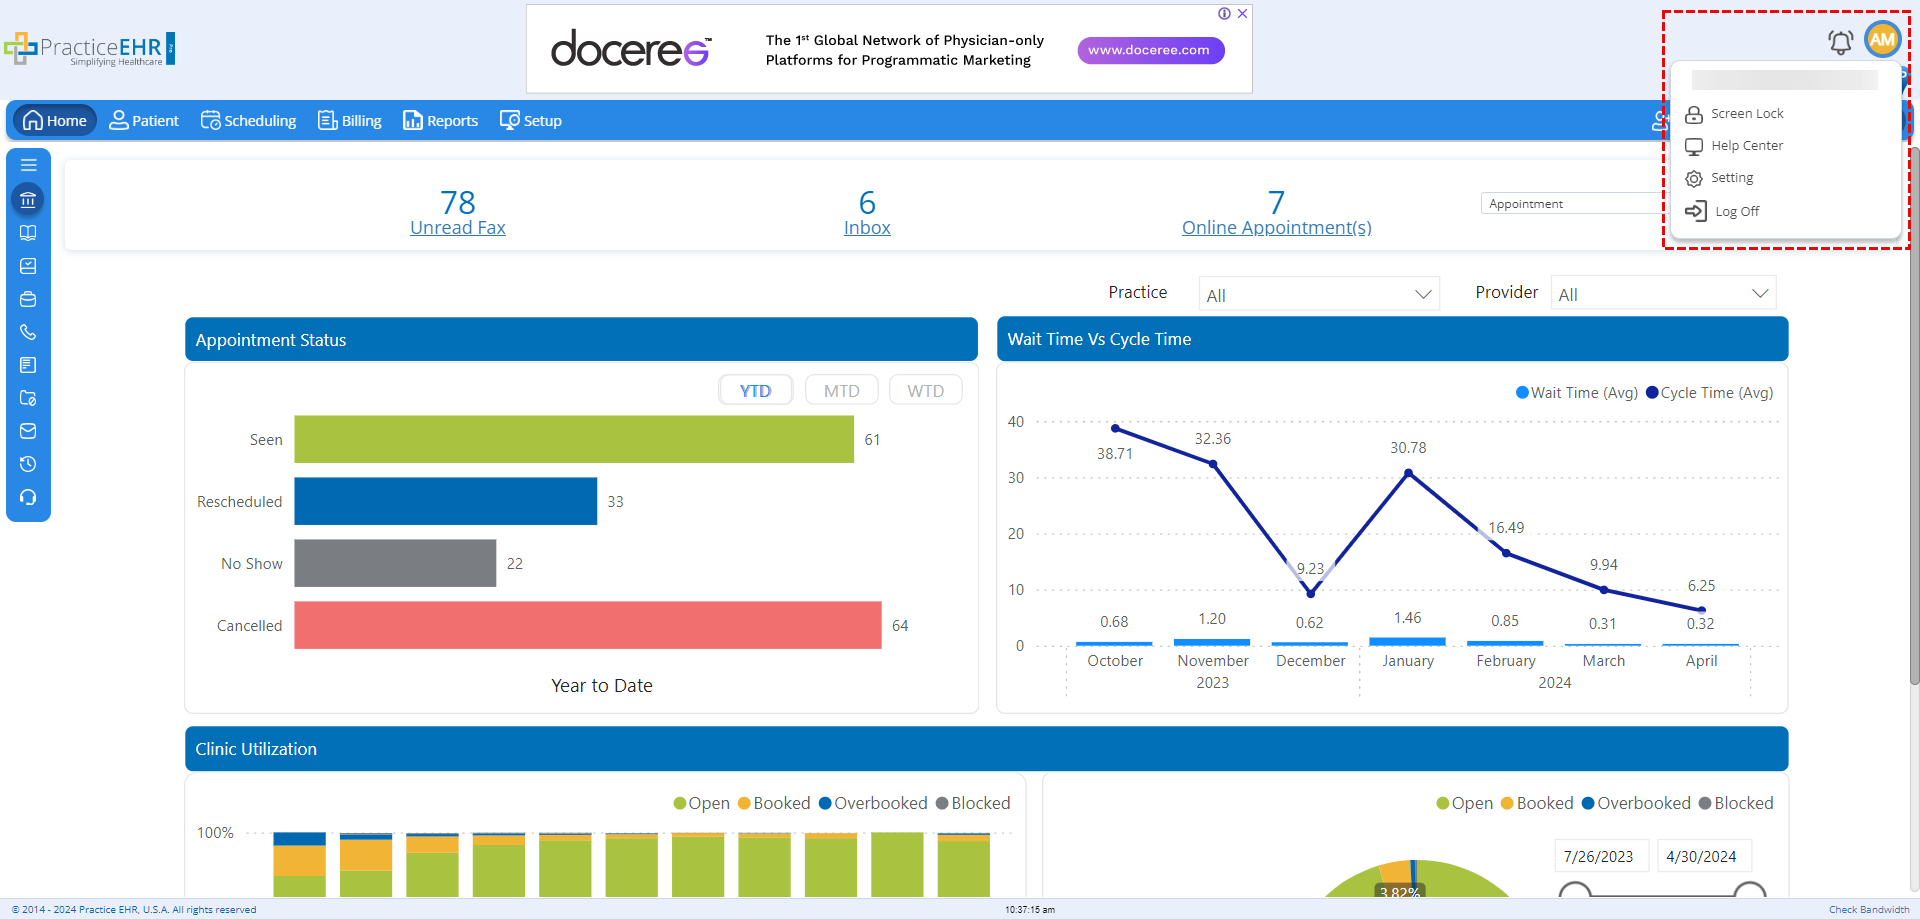1920x919 pixels.
Task: Open the Billing menu
Action: pyautogui.click(x=350, y=121)
